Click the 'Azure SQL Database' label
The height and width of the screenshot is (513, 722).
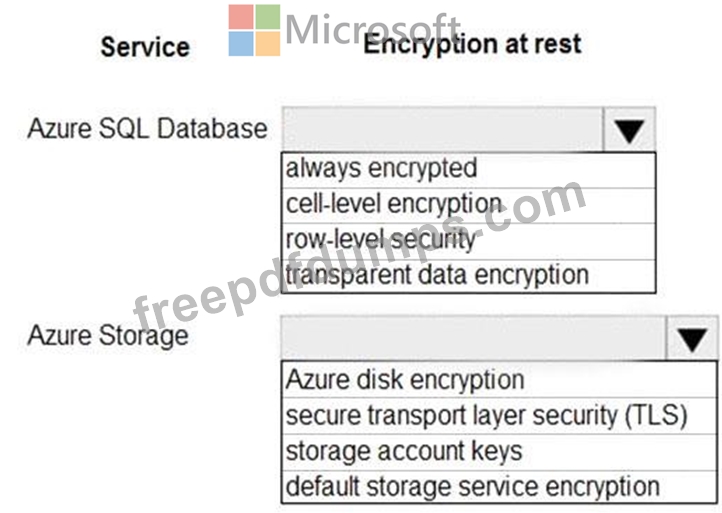click(x=147, y=128)
